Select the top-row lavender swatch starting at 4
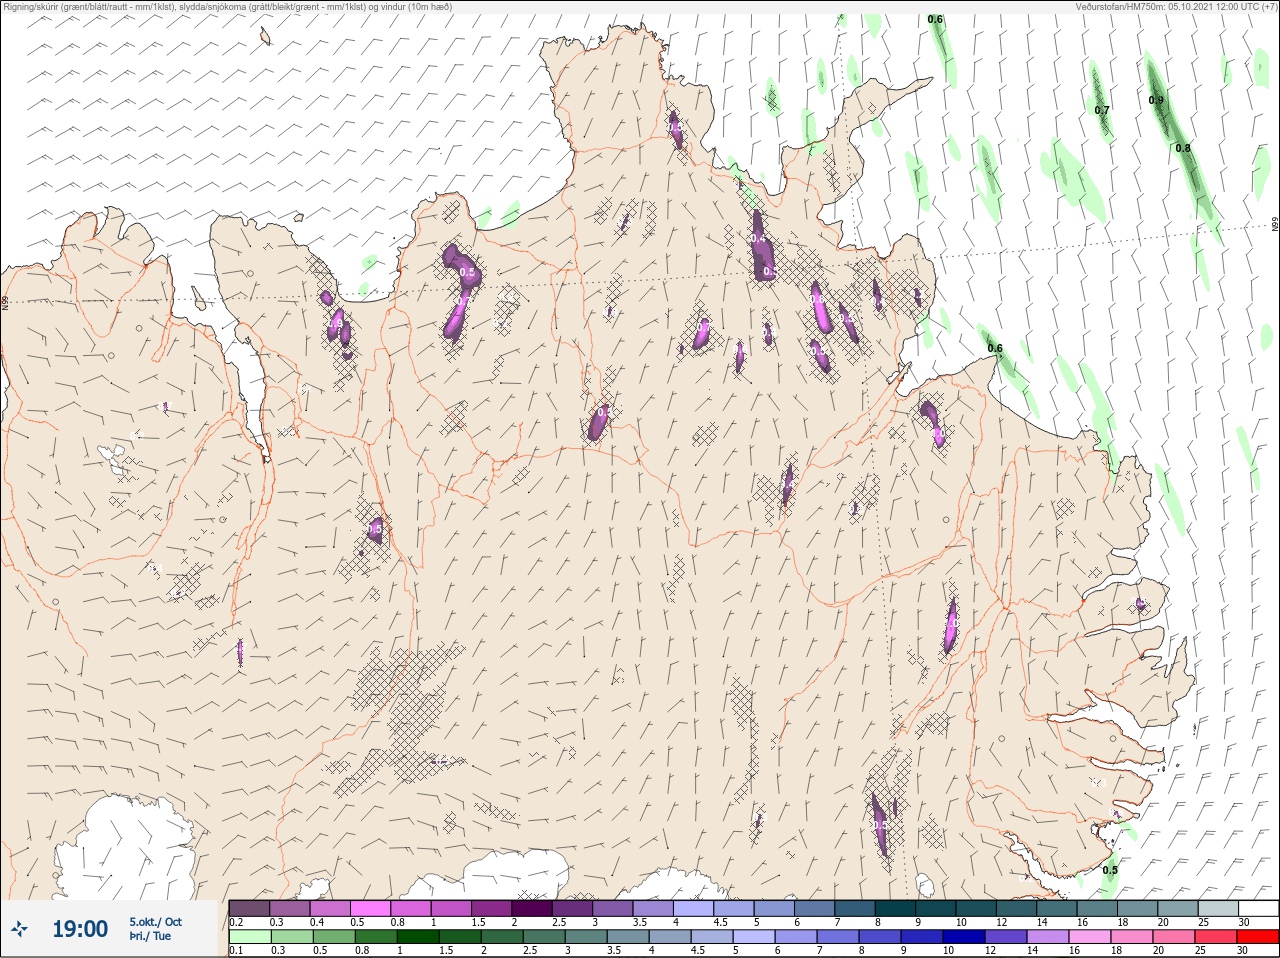The height and width of the screenshot is (958, 1280). (x=693, y=908)
